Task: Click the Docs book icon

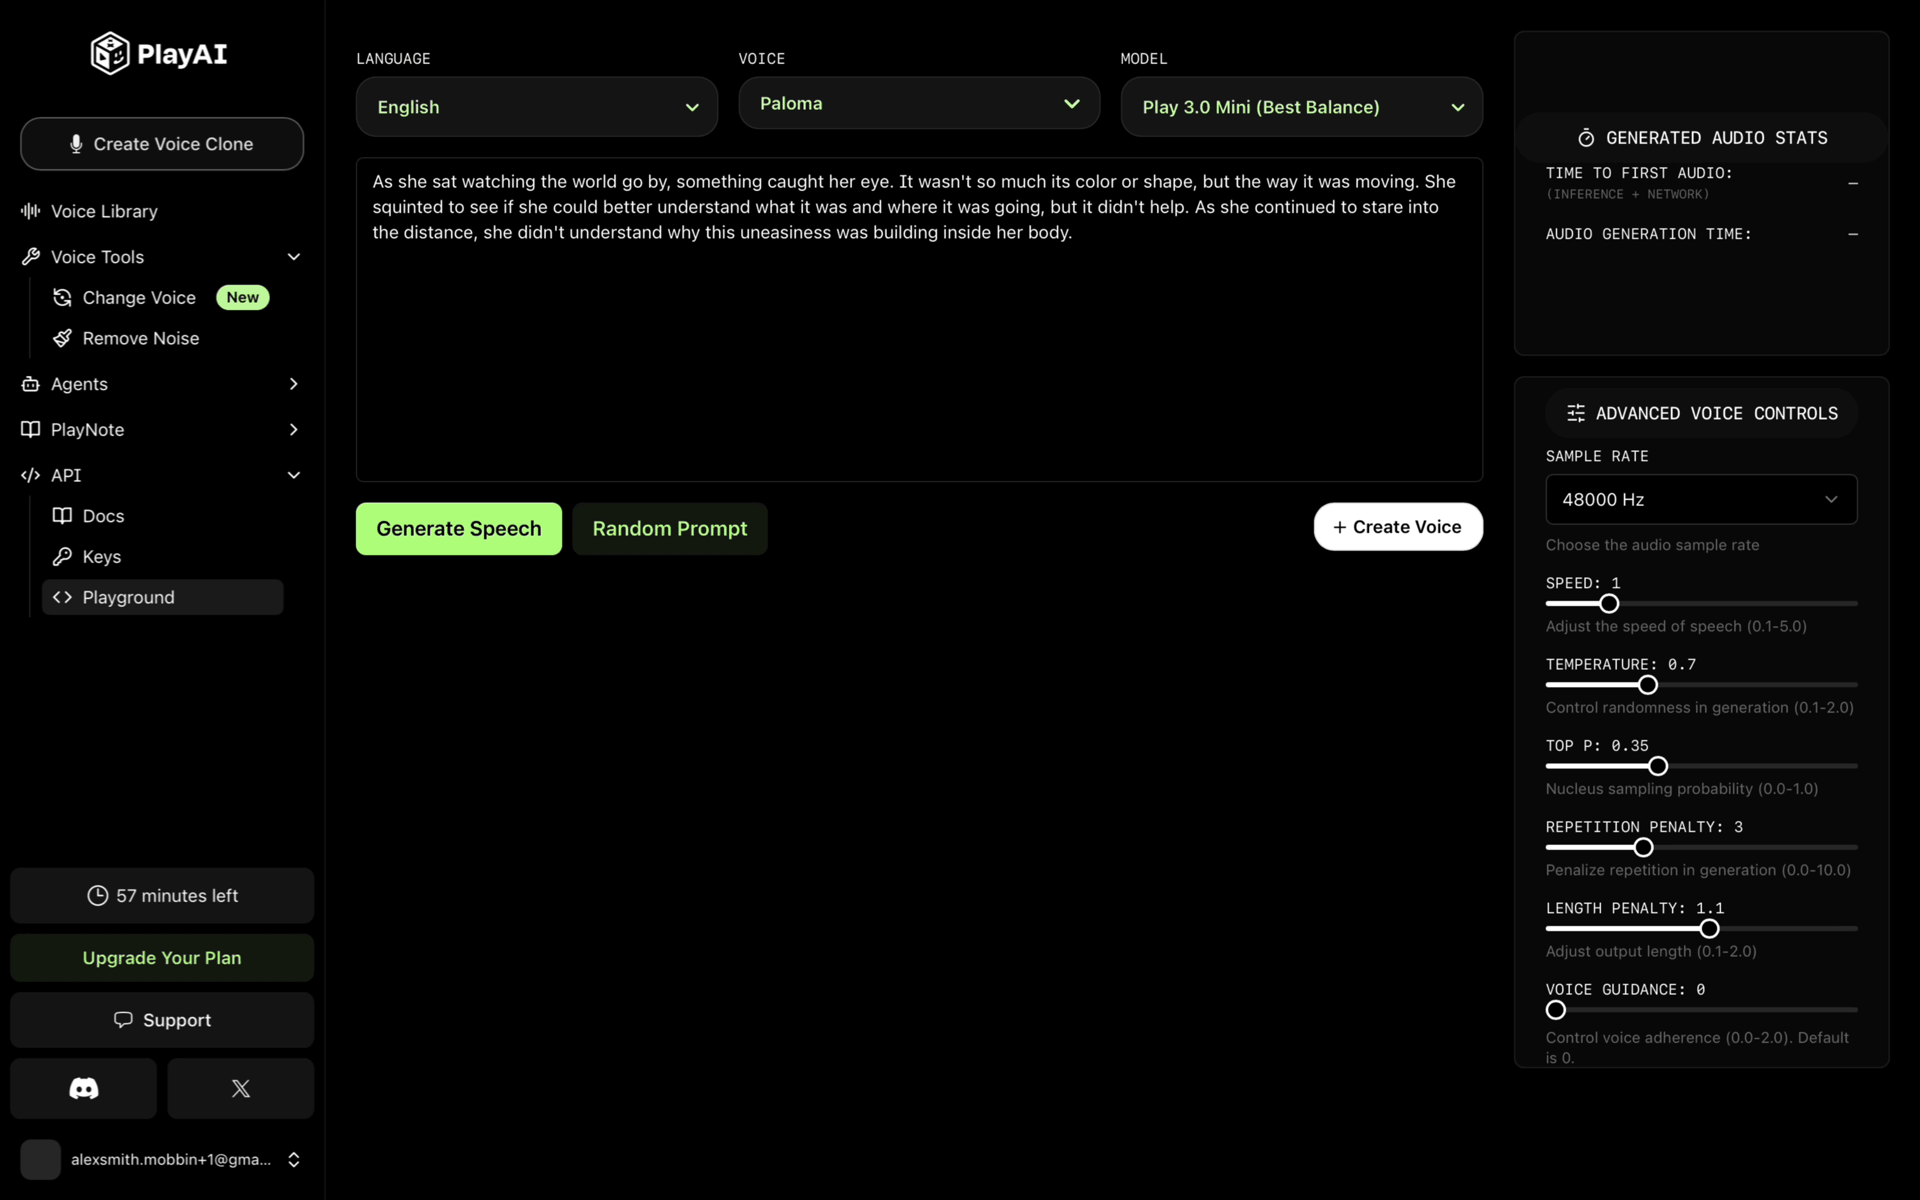Action: [x=62, y=516]
